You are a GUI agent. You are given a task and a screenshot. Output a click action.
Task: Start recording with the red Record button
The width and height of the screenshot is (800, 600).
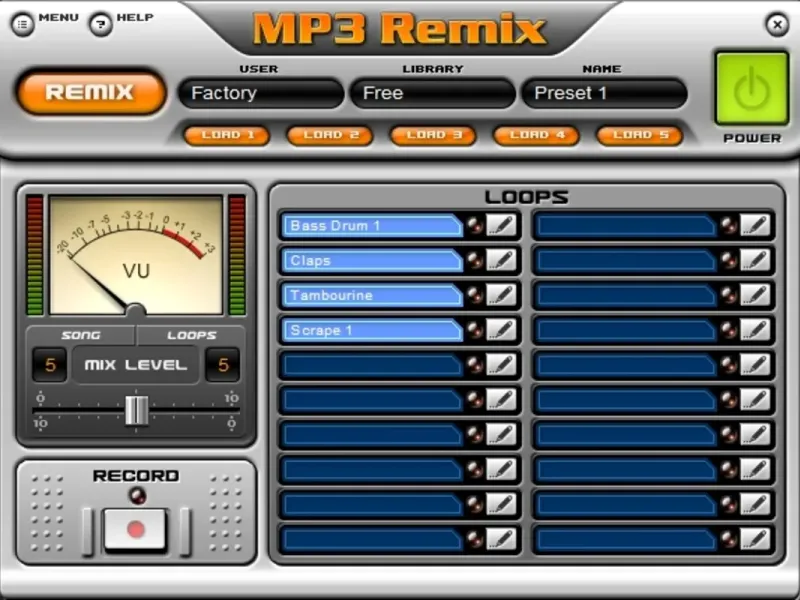point(135,530)
